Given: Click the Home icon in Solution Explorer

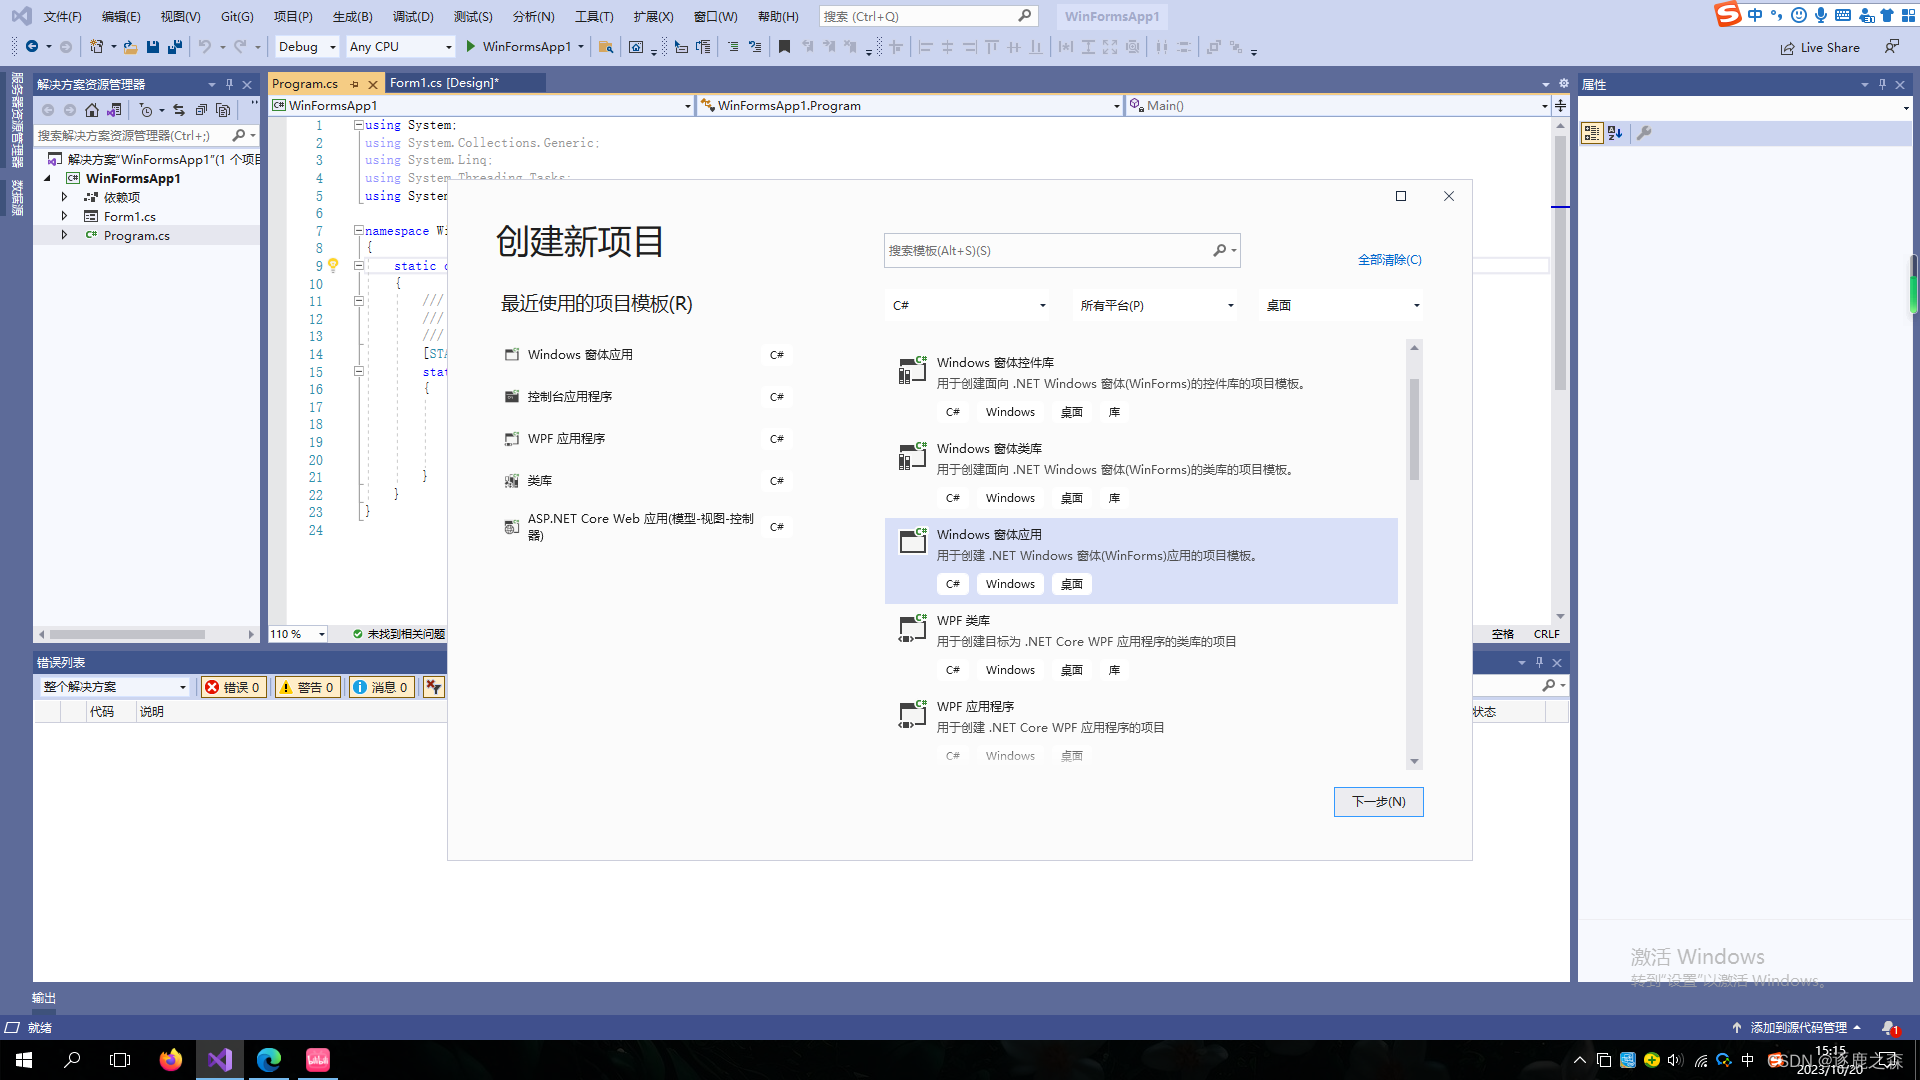Looking at the screenshot, I should coord(92,110).
